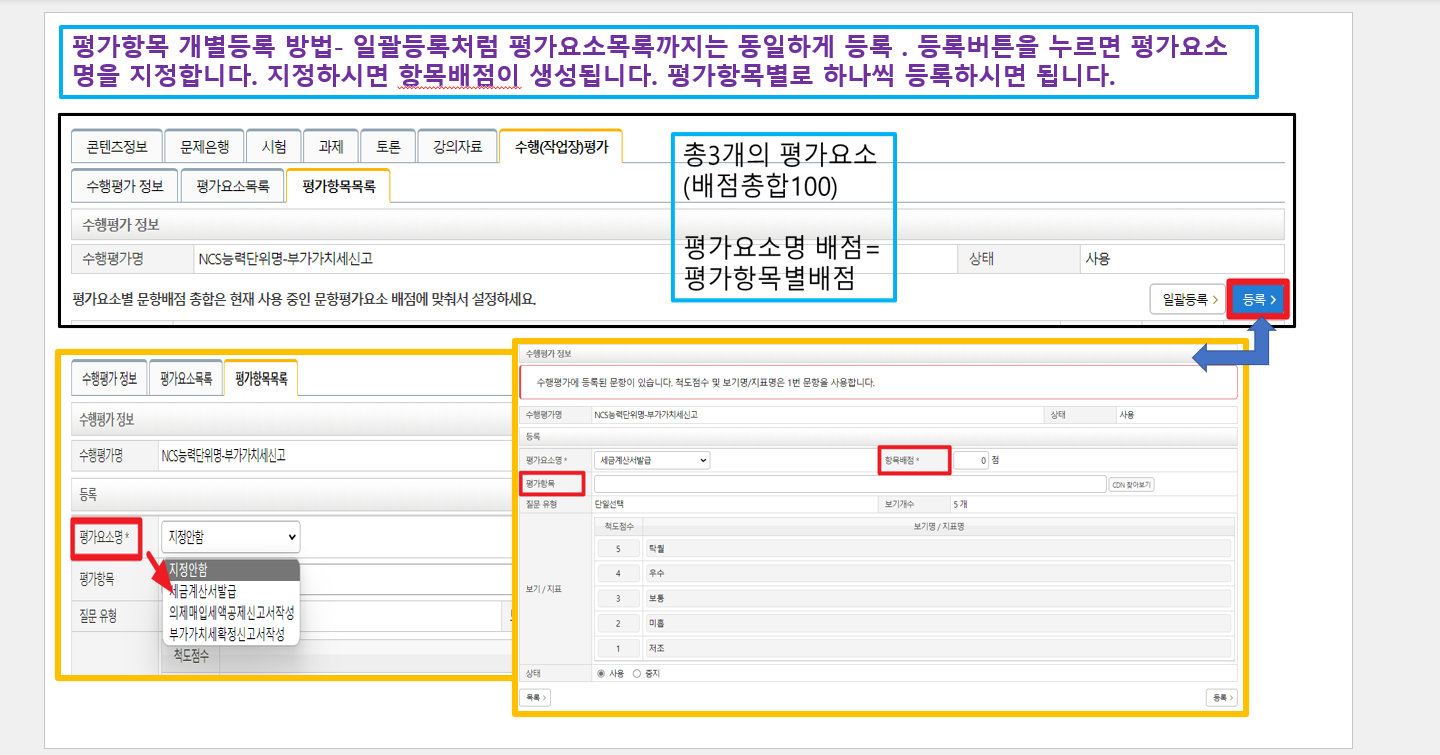Select the 수행(작업장)평가 tab
Image resolution: width=1440 pixels, height=755 pixels.
pos(560,147)
